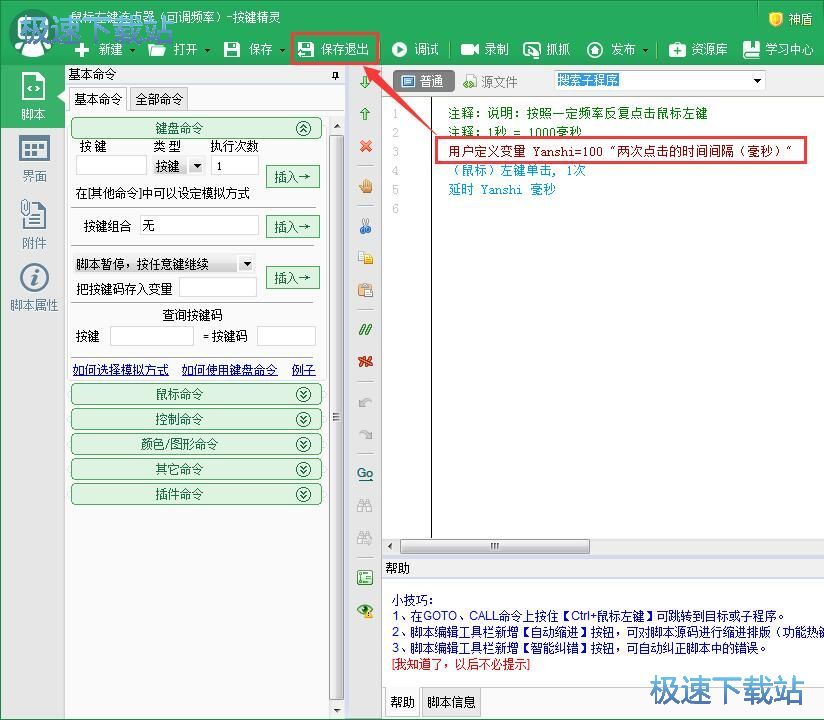Click the Go jump icon in editor toolbar
This screenshot has width=824, height=720.
click(365, 473)
